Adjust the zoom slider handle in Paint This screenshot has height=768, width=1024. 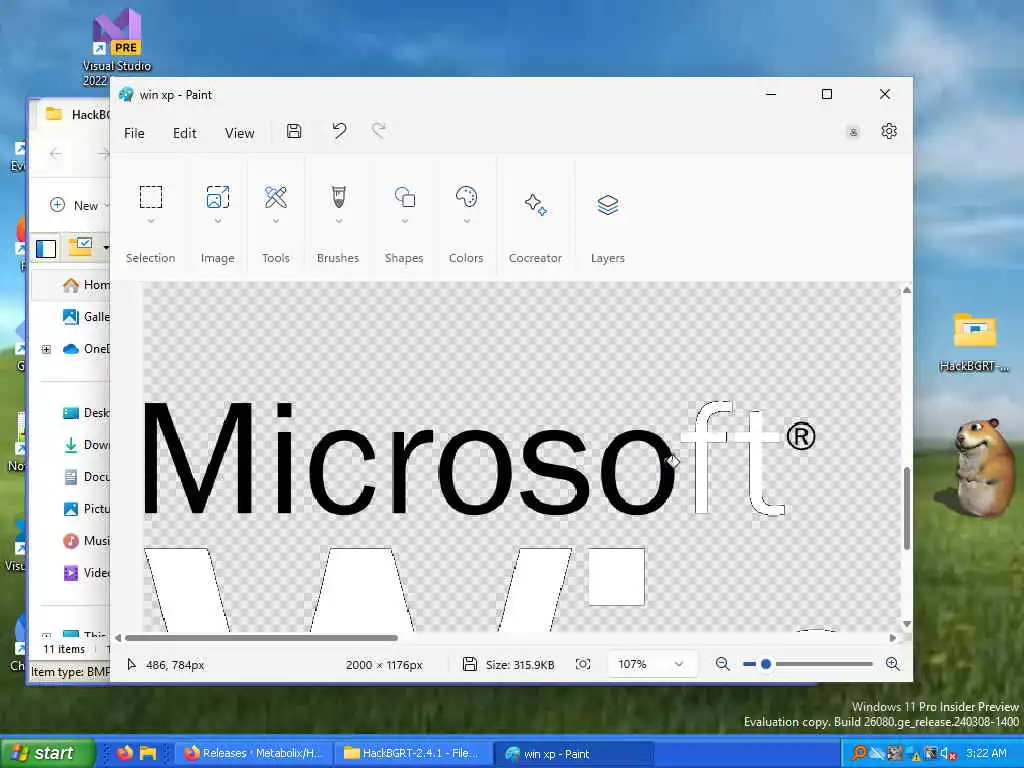(x=765, y=664)
